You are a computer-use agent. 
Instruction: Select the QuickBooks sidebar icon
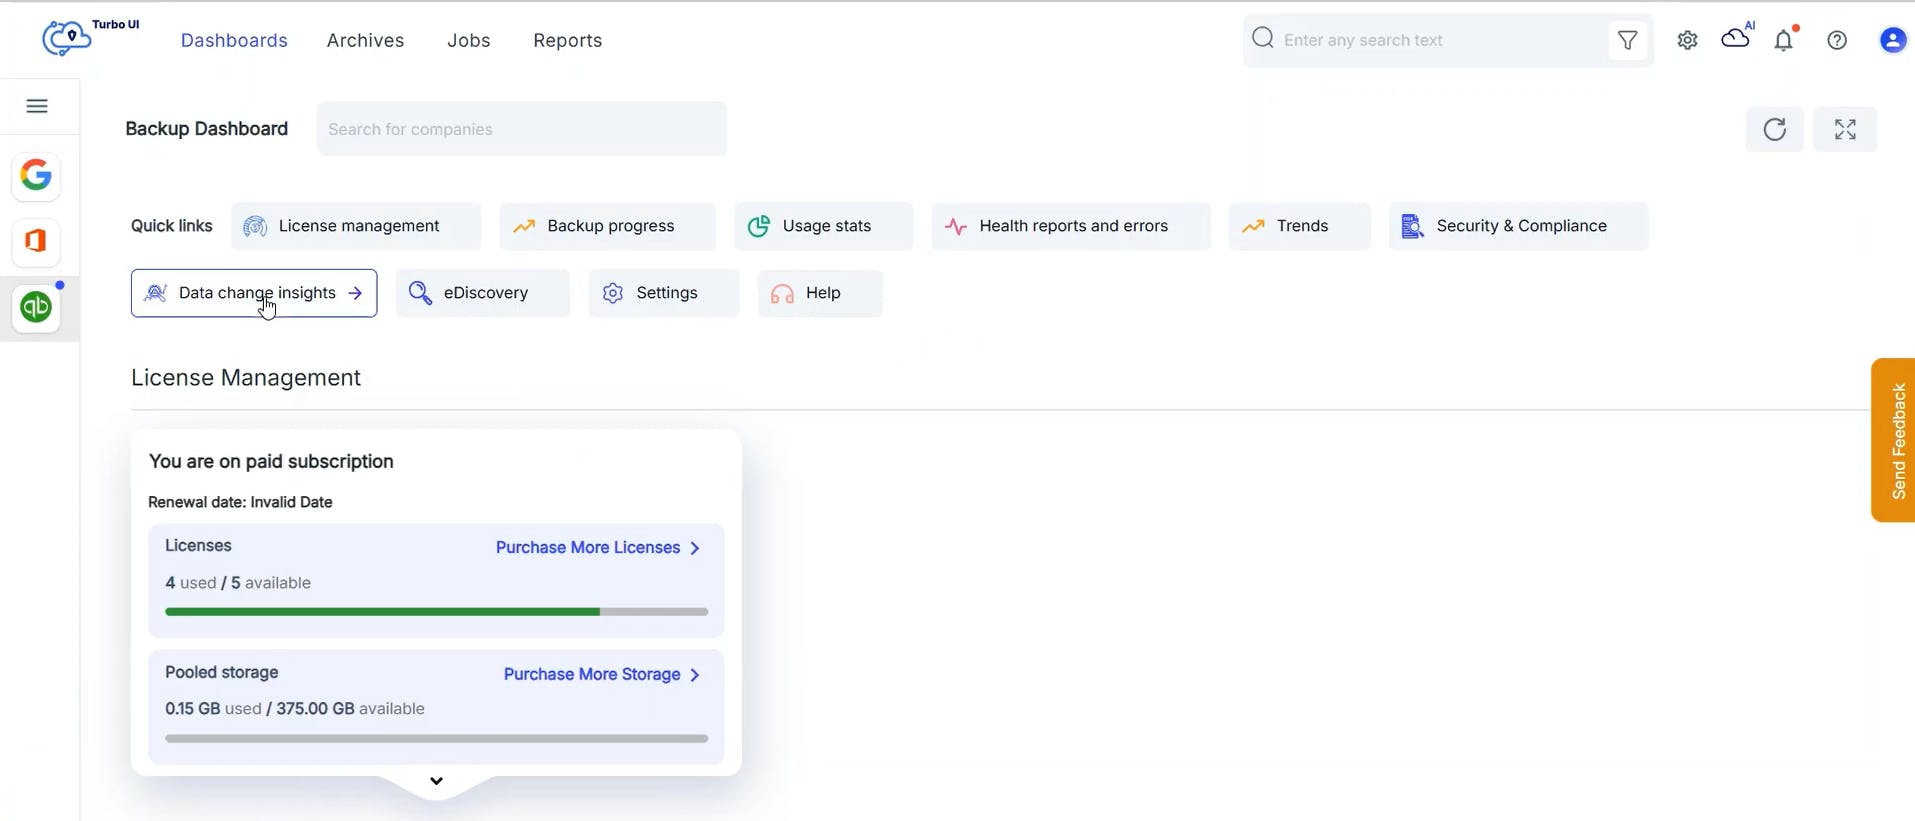36,308
